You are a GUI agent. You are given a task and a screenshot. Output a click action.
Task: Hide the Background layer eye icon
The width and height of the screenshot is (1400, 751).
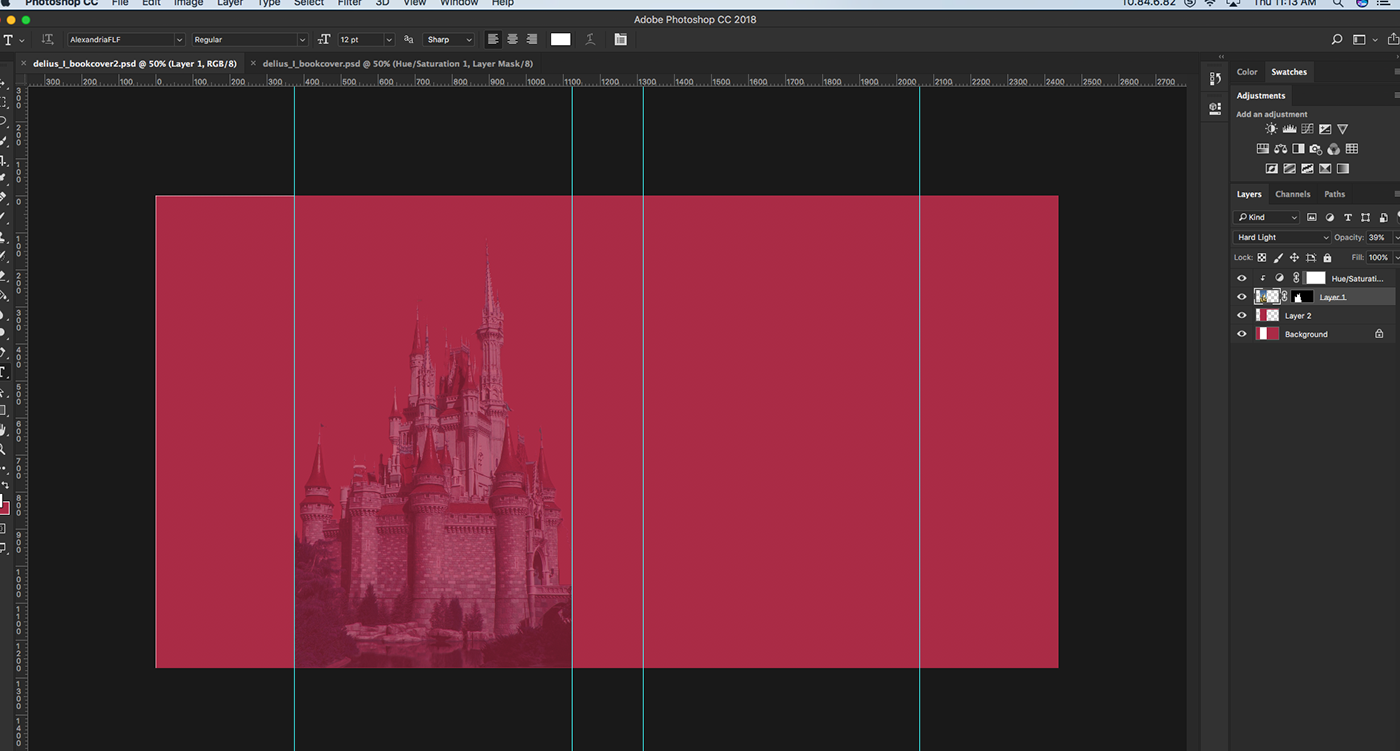pyautogui.click(x=1242, y=334)
